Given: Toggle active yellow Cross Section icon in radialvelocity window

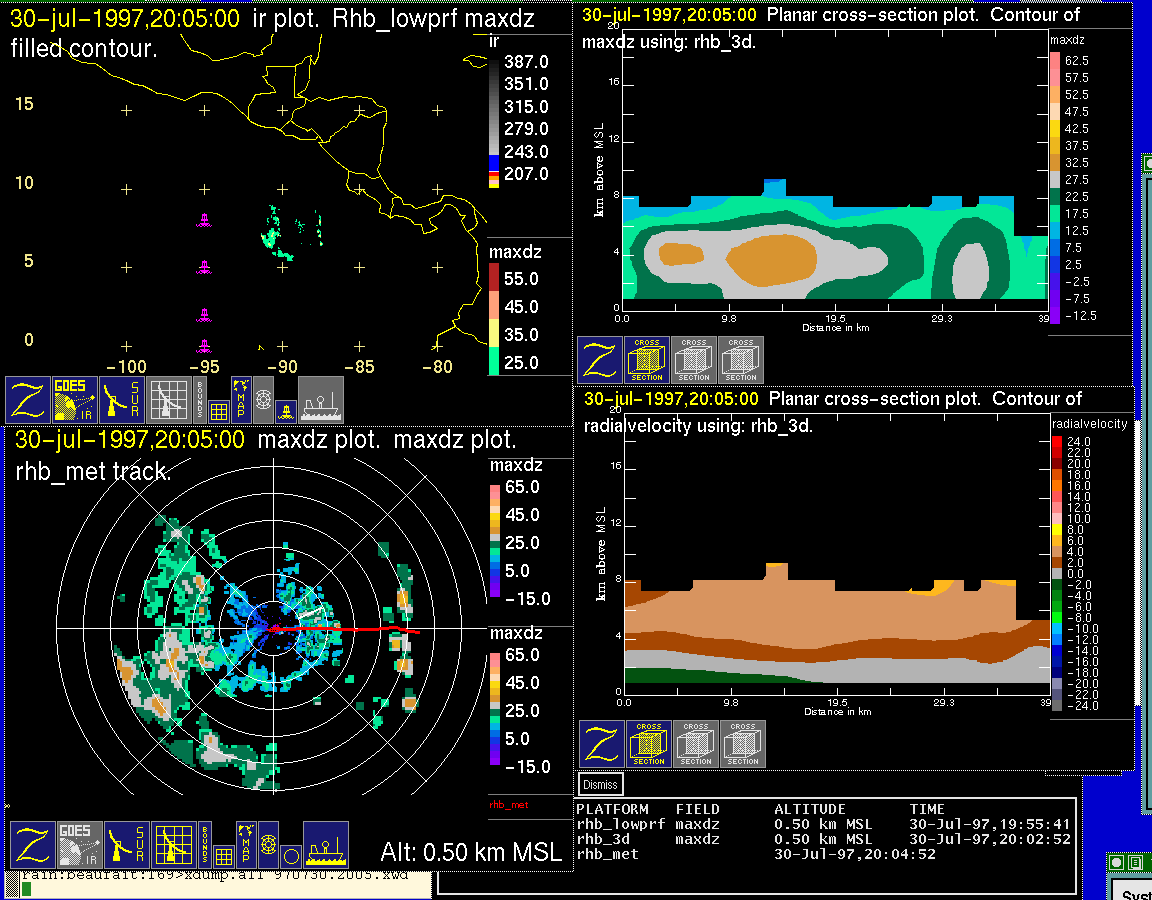Looking at the screenshot, I should (648, 744).
